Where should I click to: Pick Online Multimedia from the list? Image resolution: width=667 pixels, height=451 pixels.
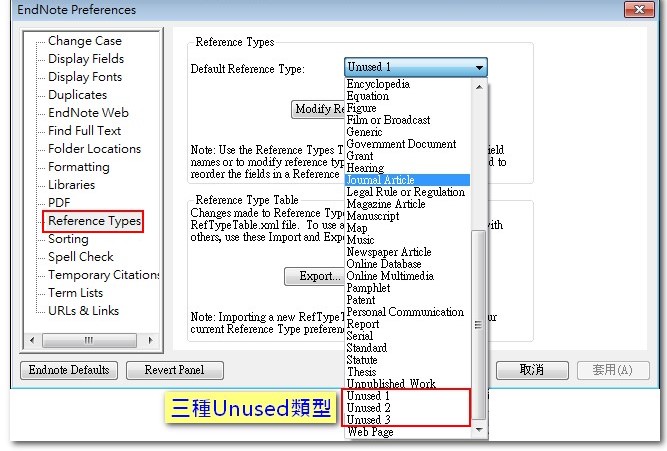(x=390, y=276)
